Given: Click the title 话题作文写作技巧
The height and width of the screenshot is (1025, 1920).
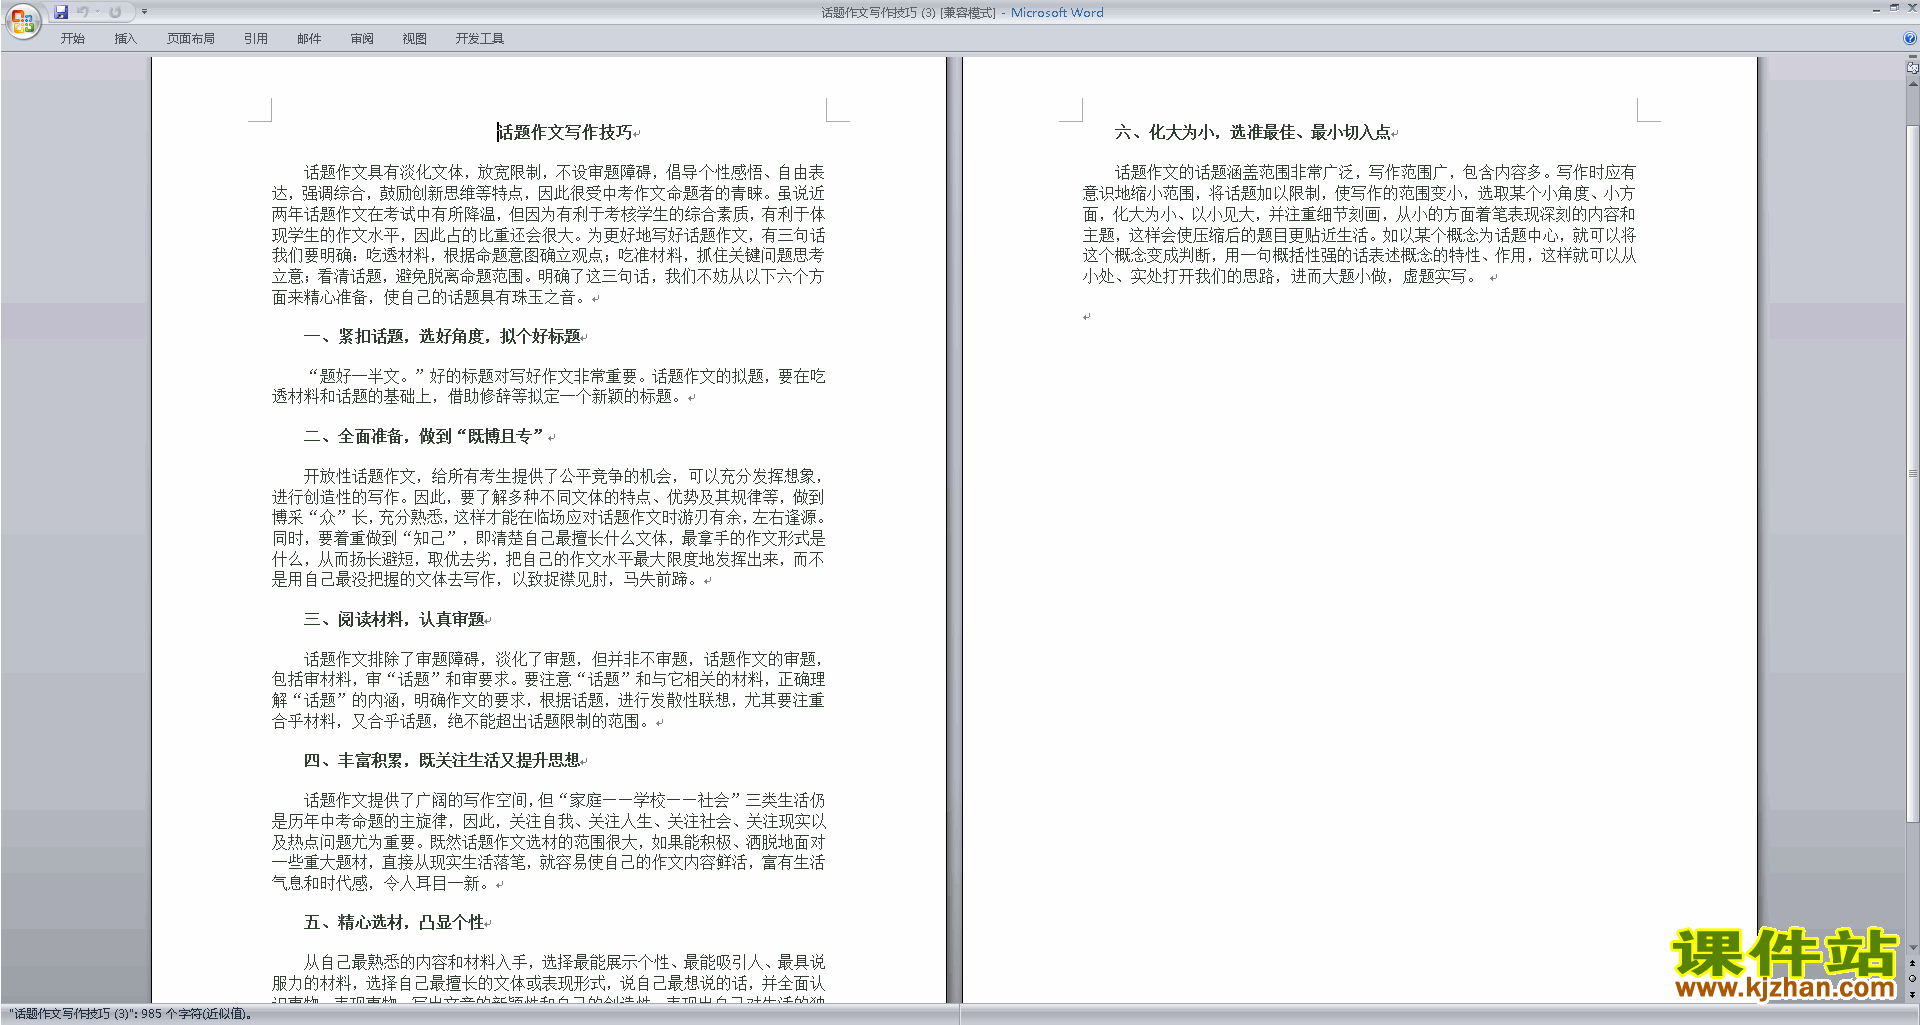Looking at the screenshot, I should point(565,132).
